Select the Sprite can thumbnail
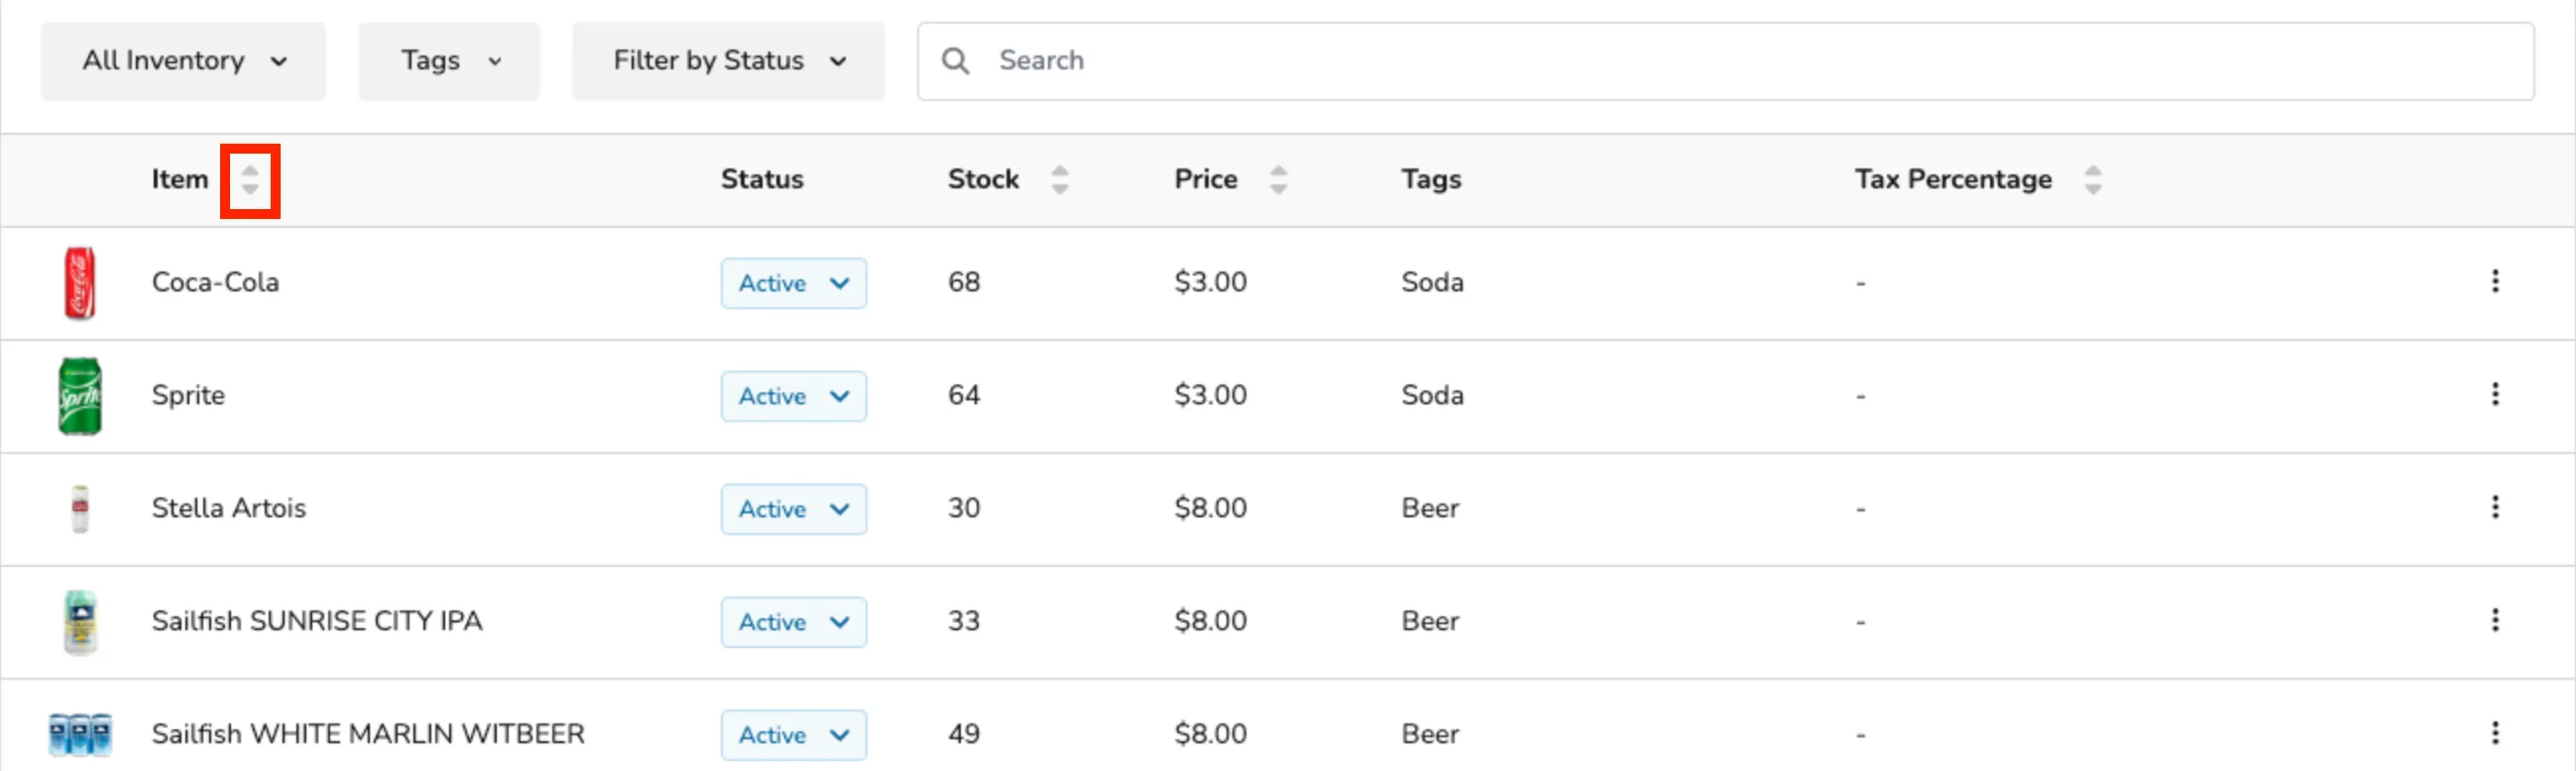The height and width of the screenshot is (771, 2576). point(80,396)
